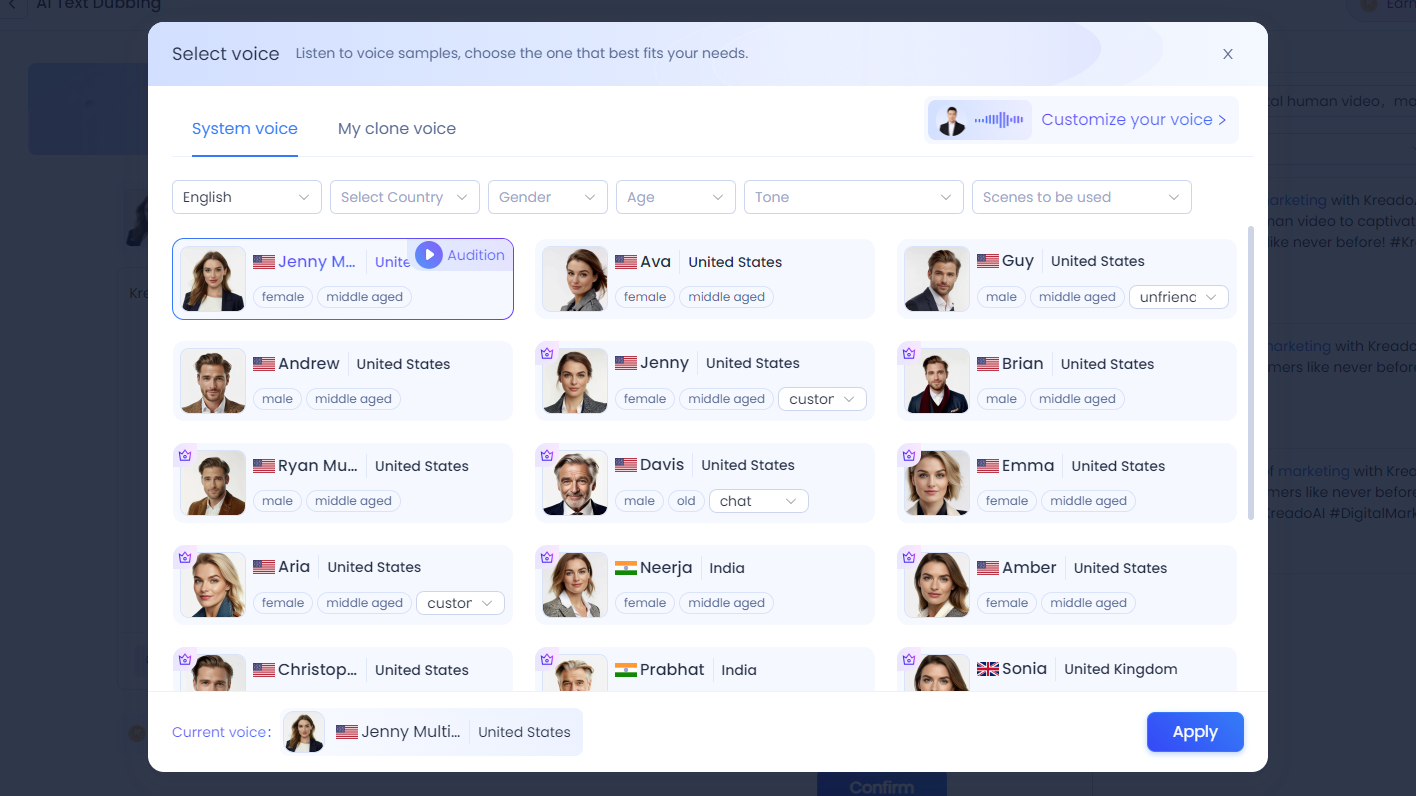
Task: Select the System voice tab
Action: tap(245, 129)
